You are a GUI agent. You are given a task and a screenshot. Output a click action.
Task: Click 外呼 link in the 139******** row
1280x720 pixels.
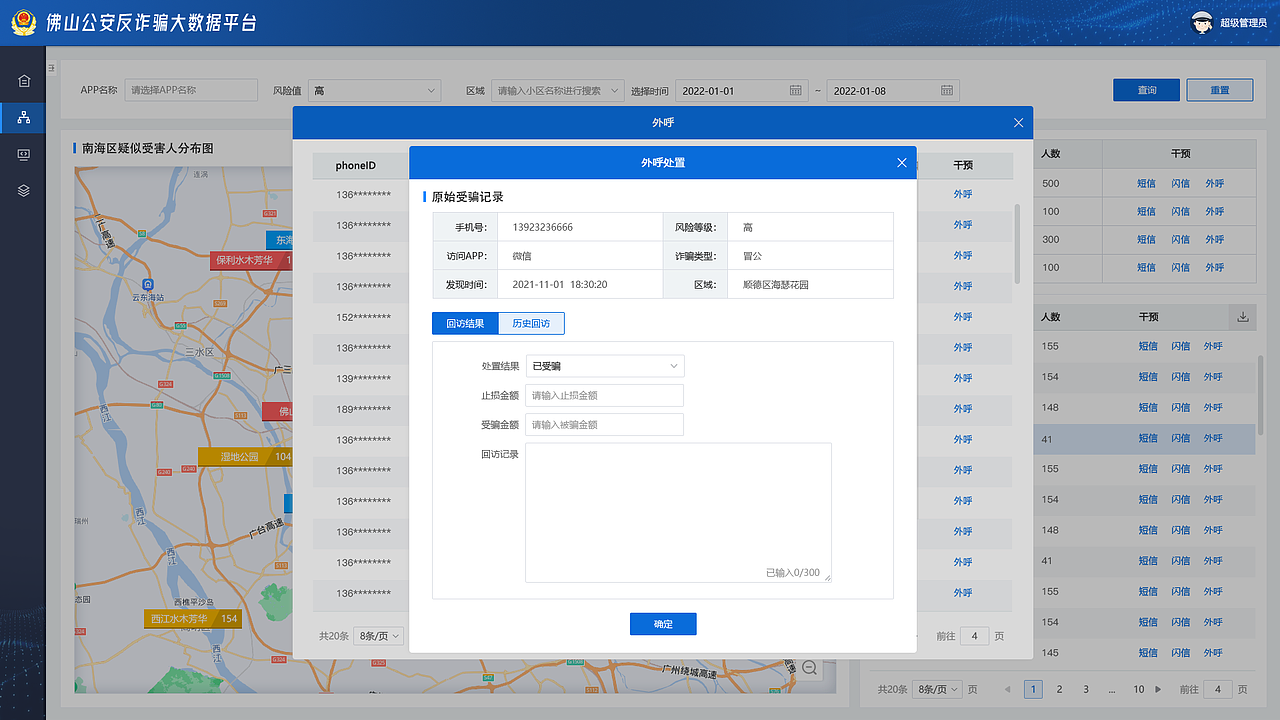[x=963, y=378]
